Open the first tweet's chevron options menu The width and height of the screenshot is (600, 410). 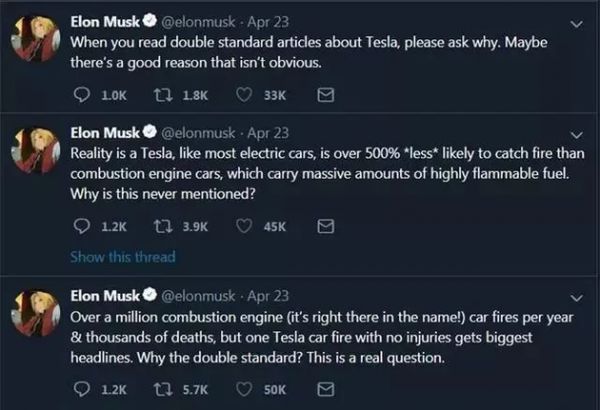(x=574, y=24)
